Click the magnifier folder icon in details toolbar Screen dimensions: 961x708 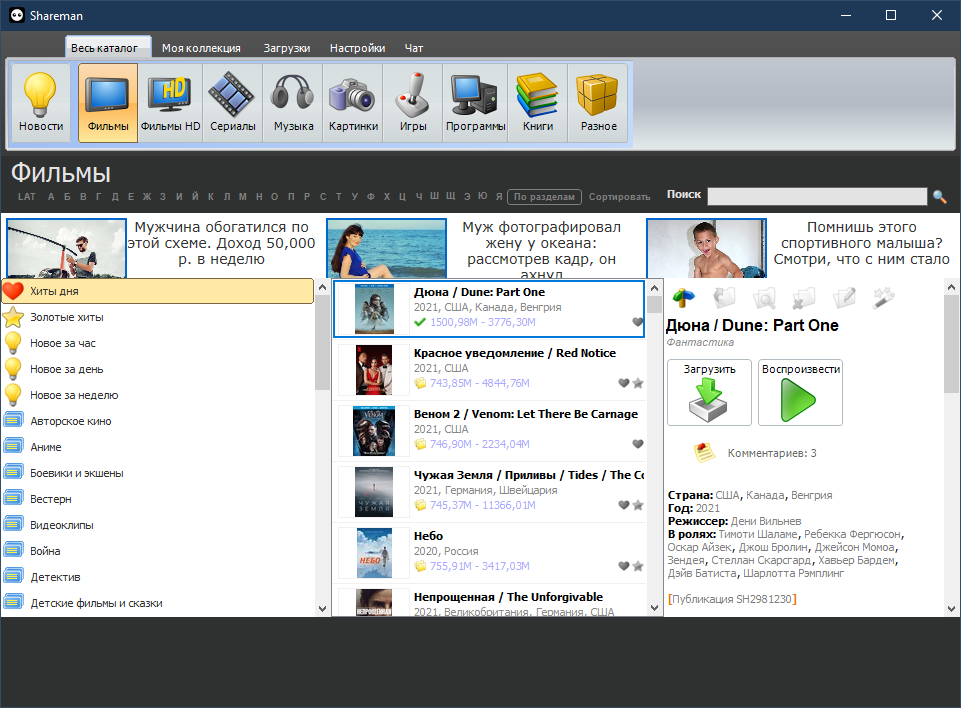click(x=764, y=298)
